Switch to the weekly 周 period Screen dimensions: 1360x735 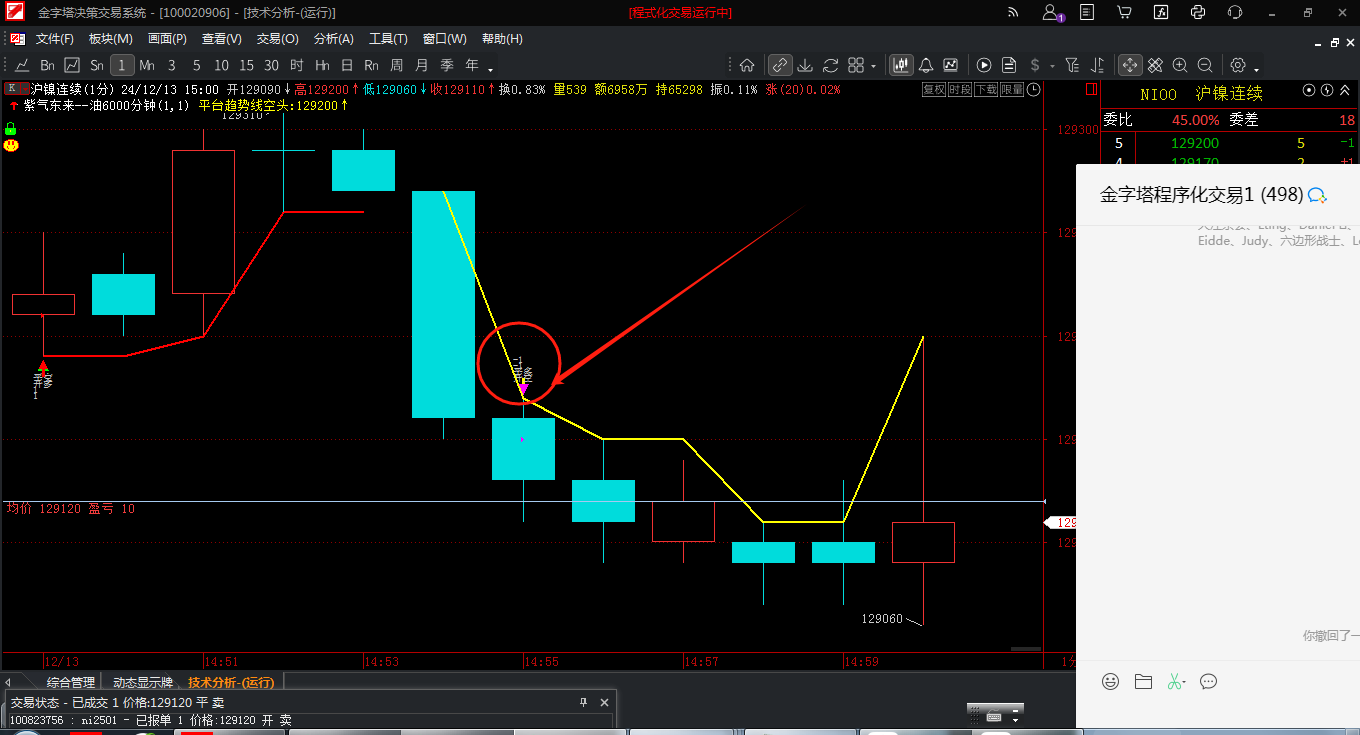pyautogui.click(x=397, y=65)
